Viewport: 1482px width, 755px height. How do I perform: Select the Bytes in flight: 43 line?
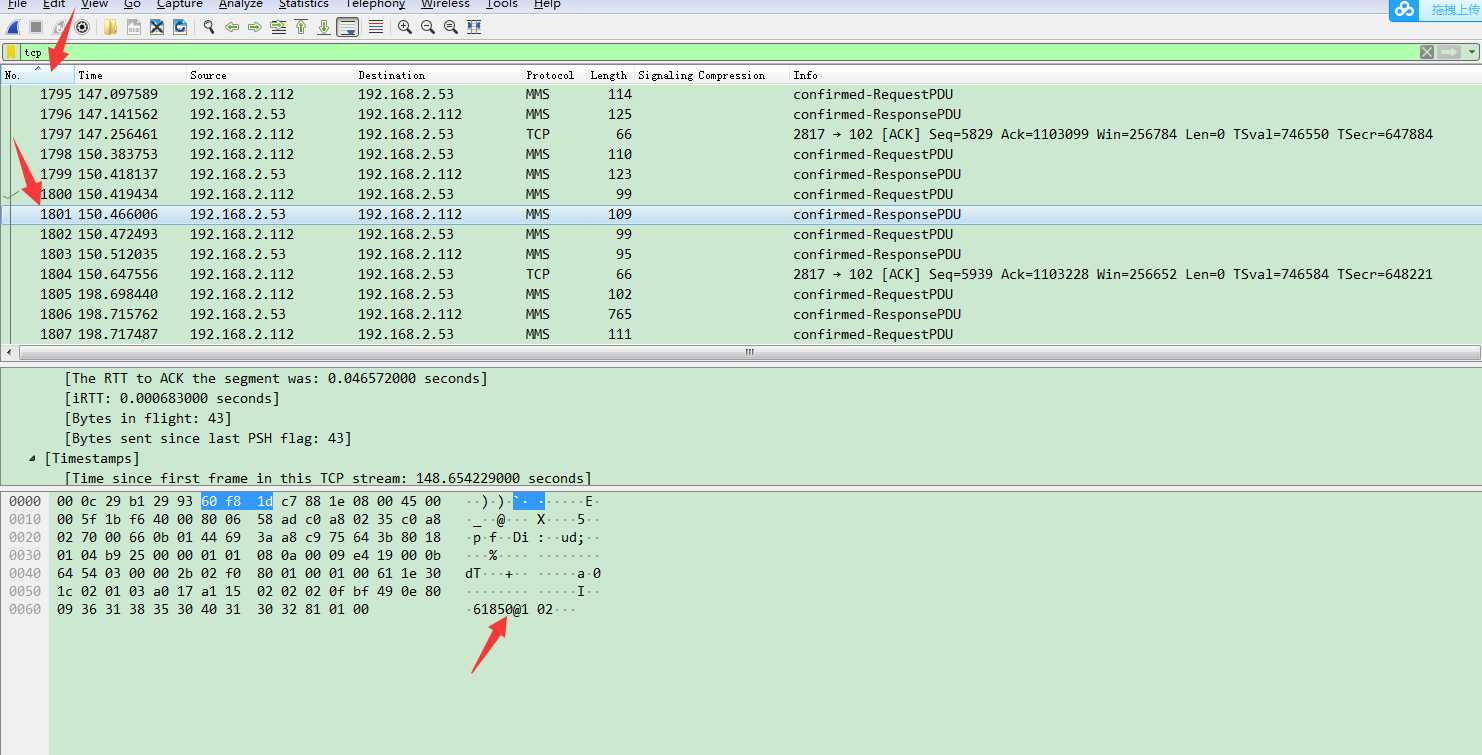(148, 418)
